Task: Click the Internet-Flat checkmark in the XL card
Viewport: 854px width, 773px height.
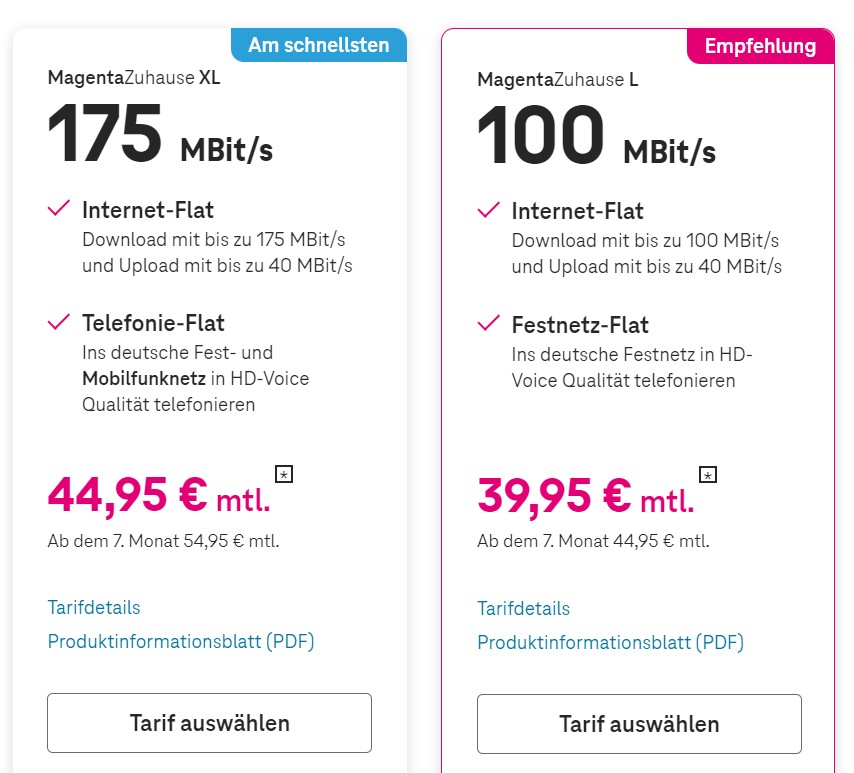Action: click(59, 209)
